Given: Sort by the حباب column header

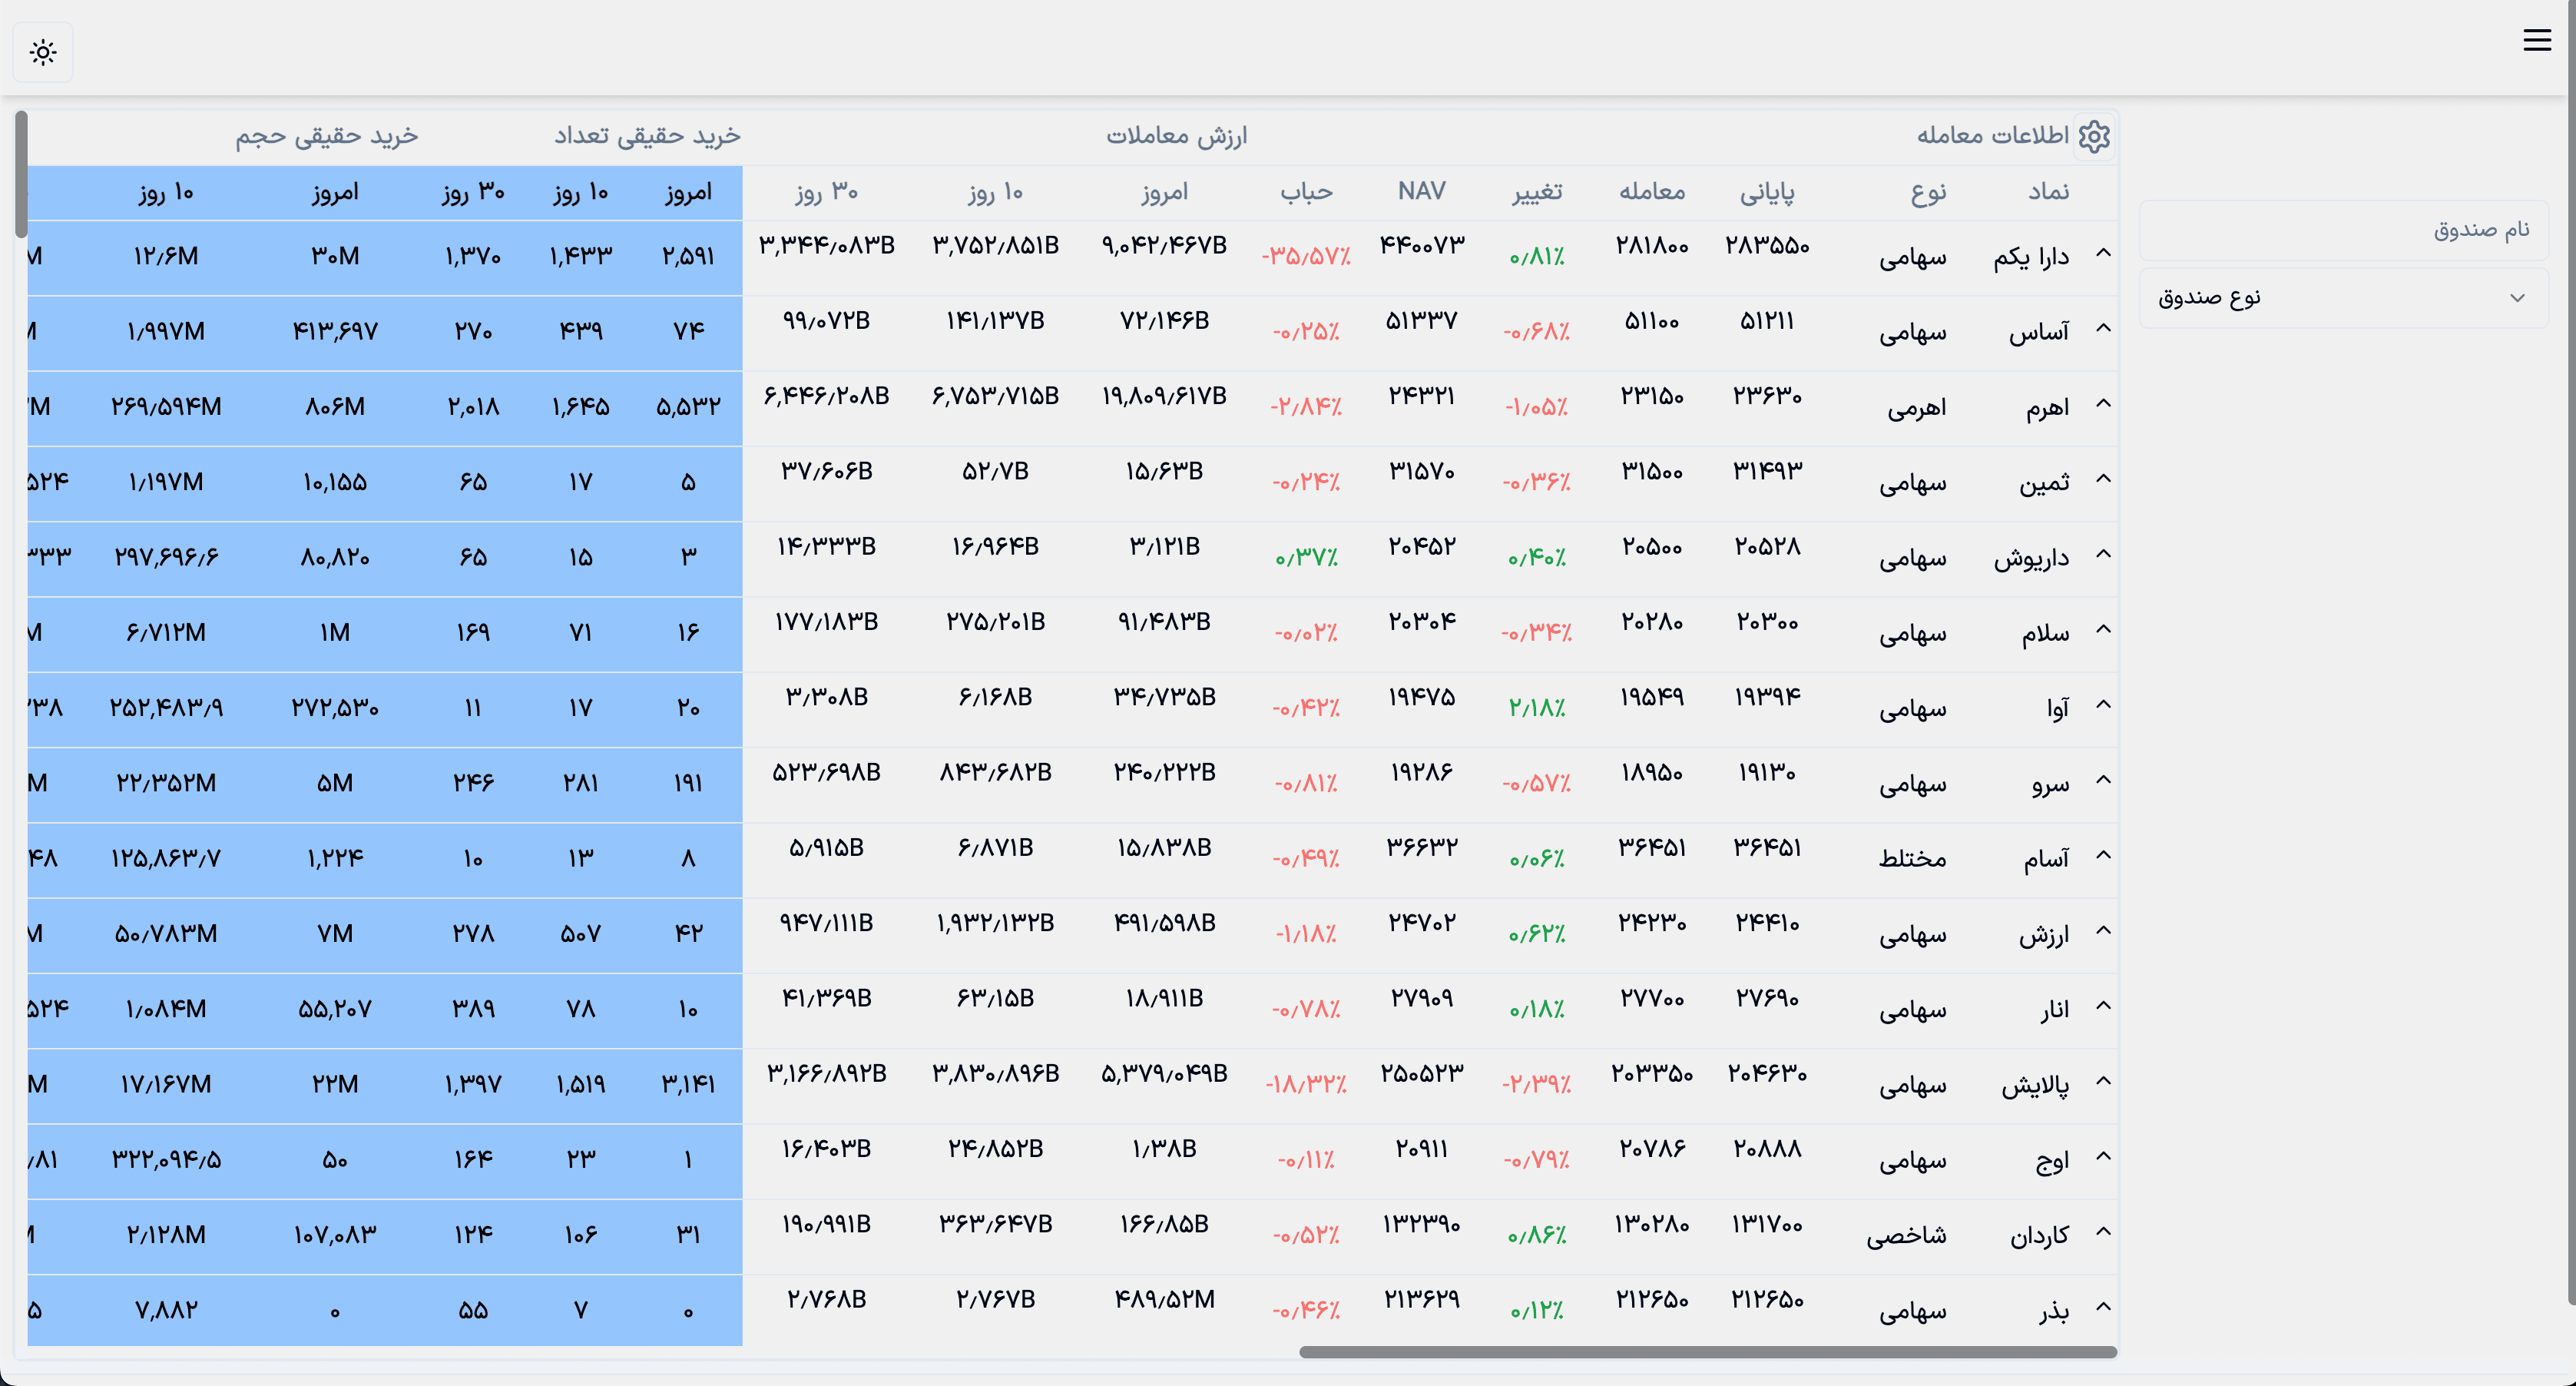Looking at the screenshot, I should pos(1306,192).
